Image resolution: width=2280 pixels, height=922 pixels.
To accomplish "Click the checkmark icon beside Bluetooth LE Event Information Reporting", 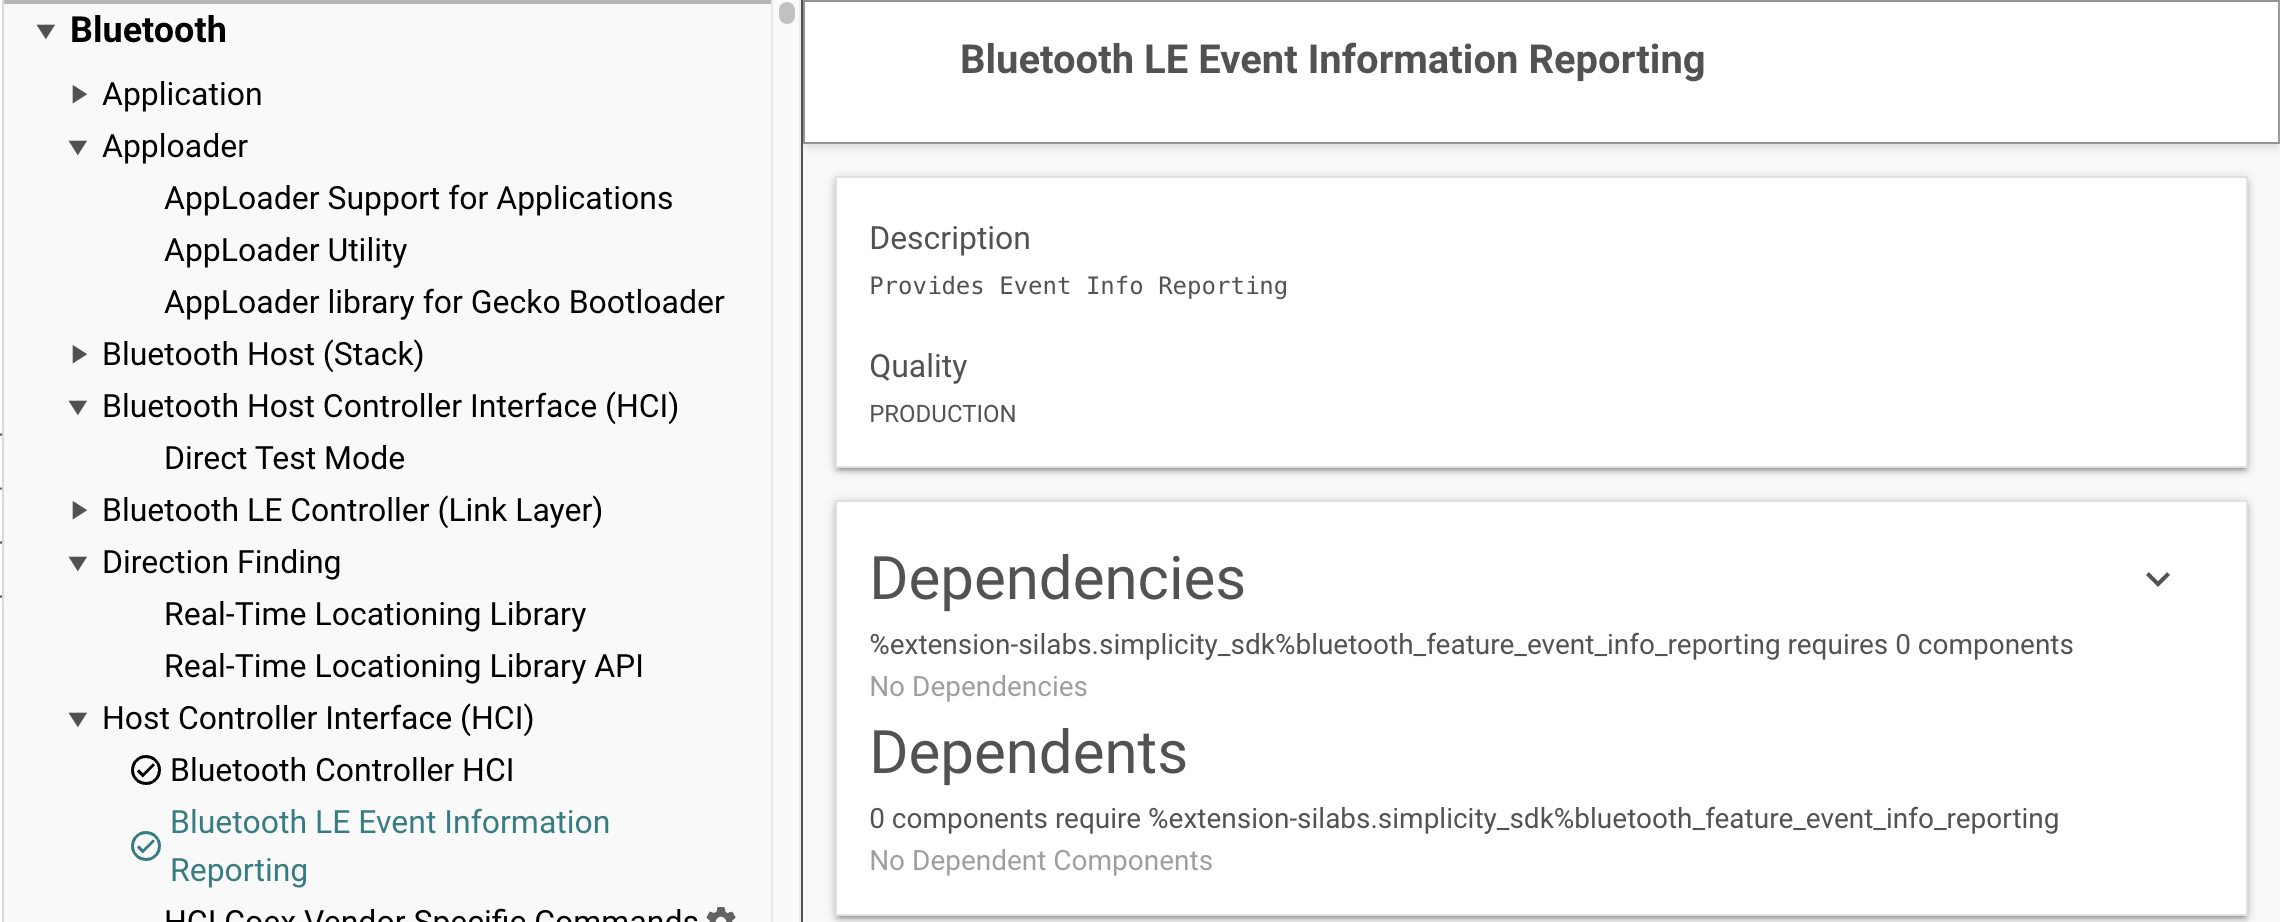I will [x=146, y=847].
